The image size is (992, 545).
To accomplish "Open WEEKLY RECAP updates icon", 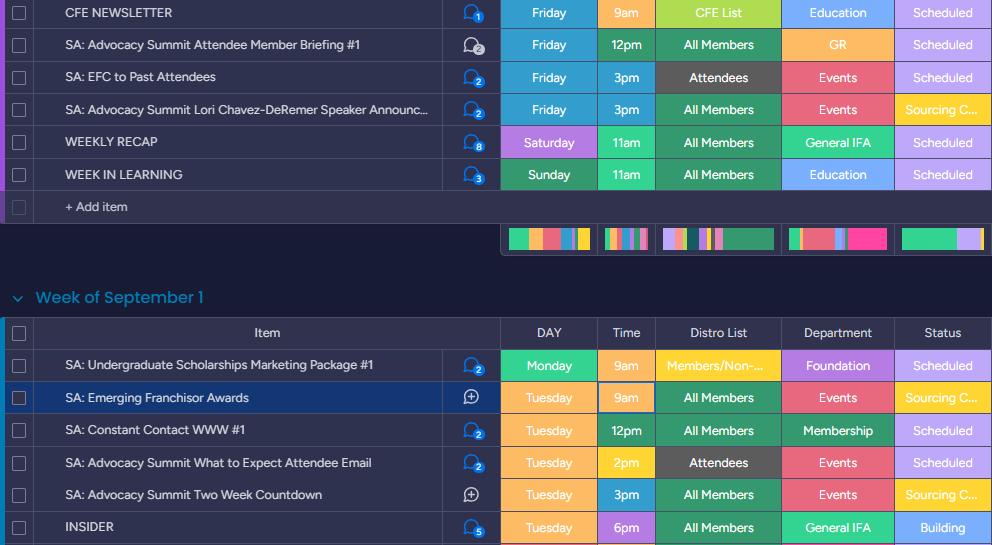I will click(x=472, y=142).
